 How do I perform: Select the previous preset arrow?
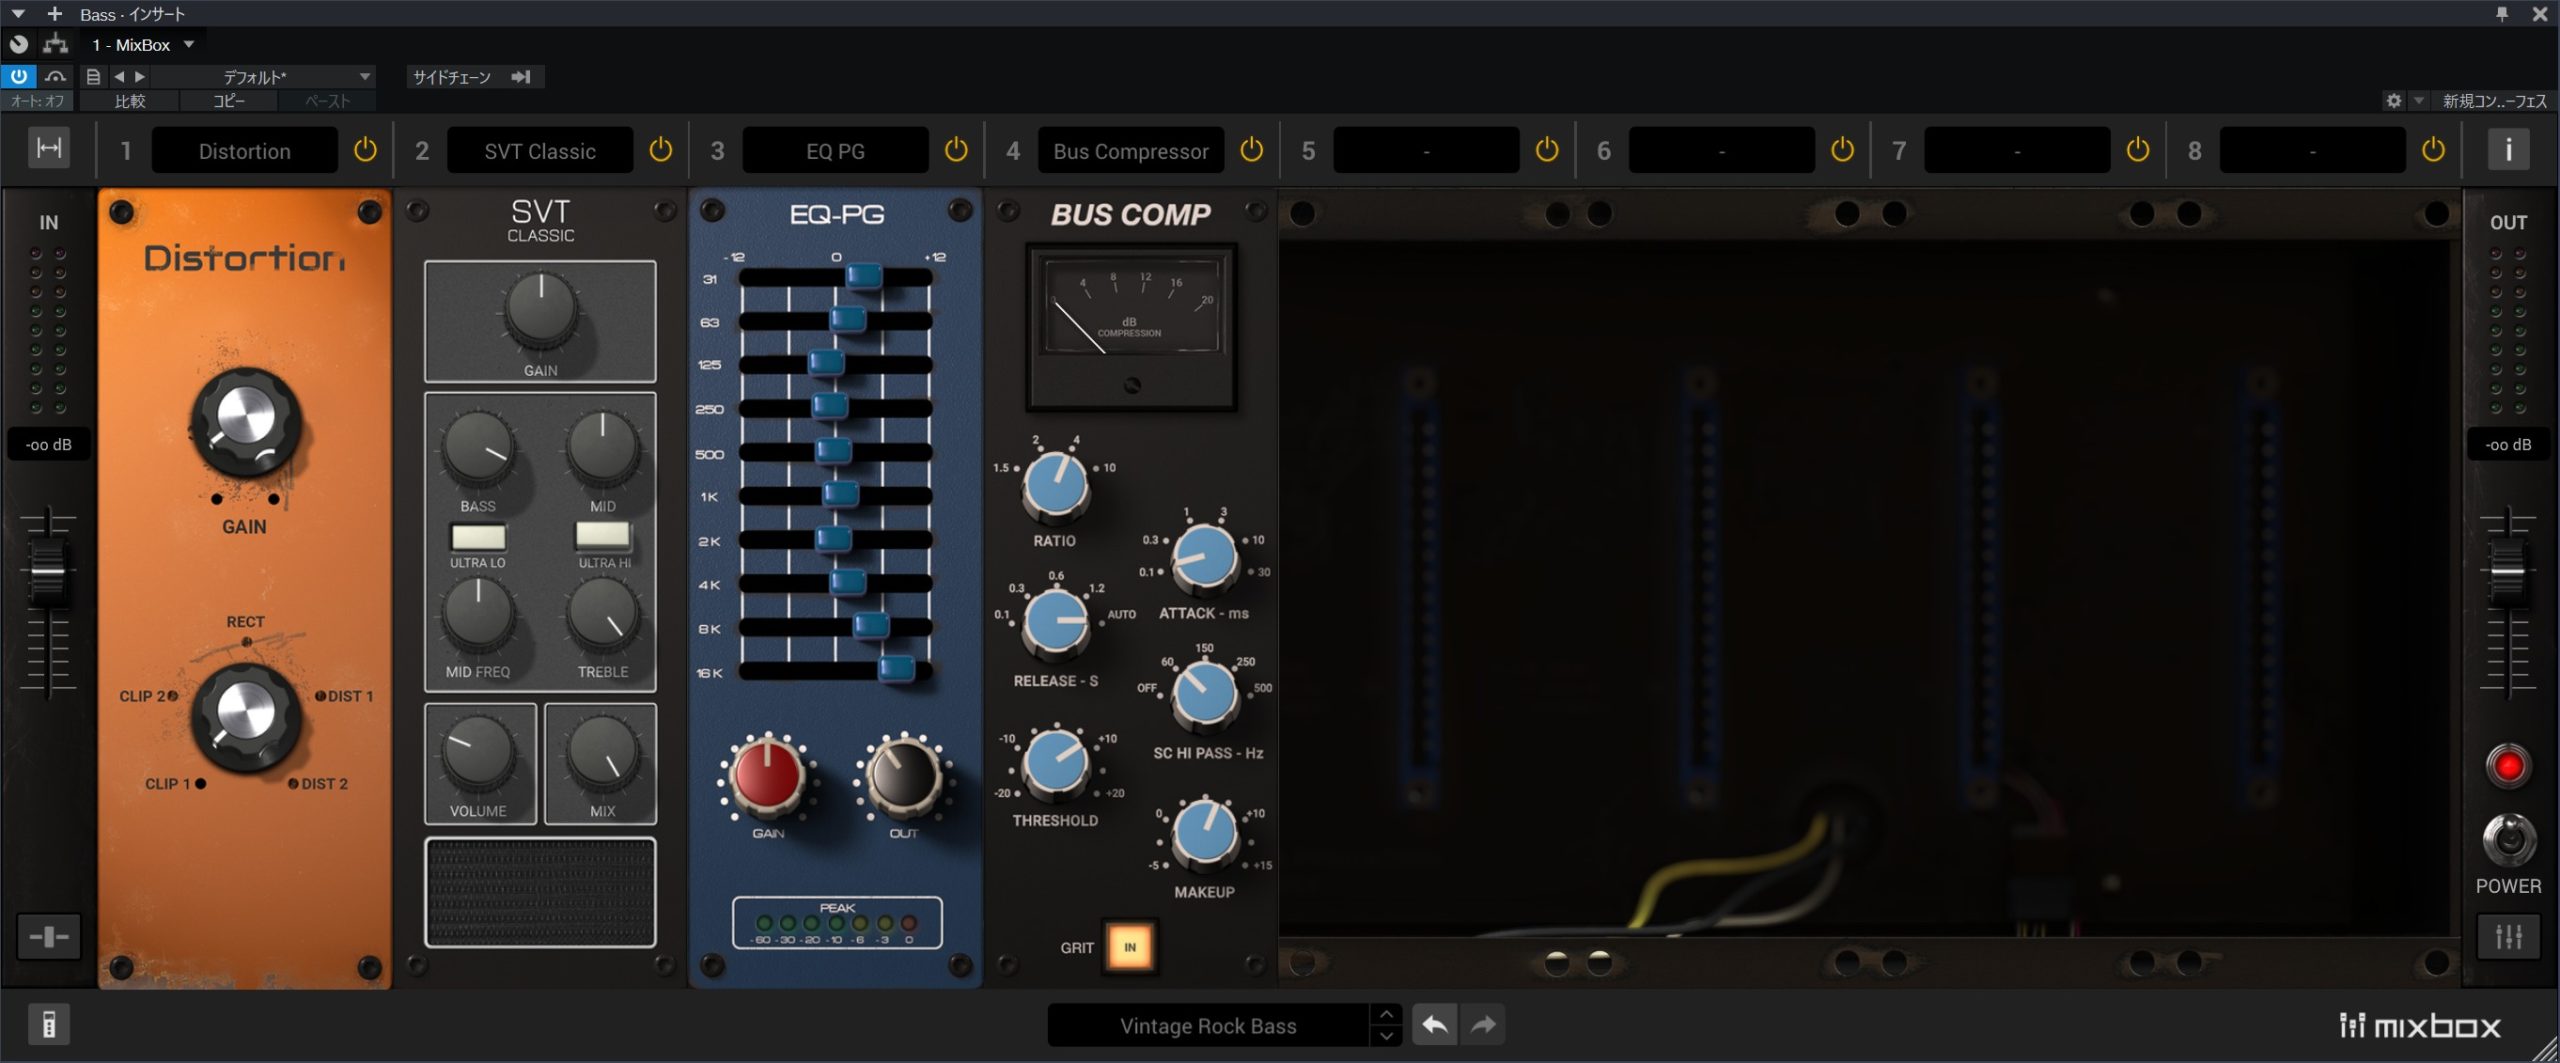[119, 77]
